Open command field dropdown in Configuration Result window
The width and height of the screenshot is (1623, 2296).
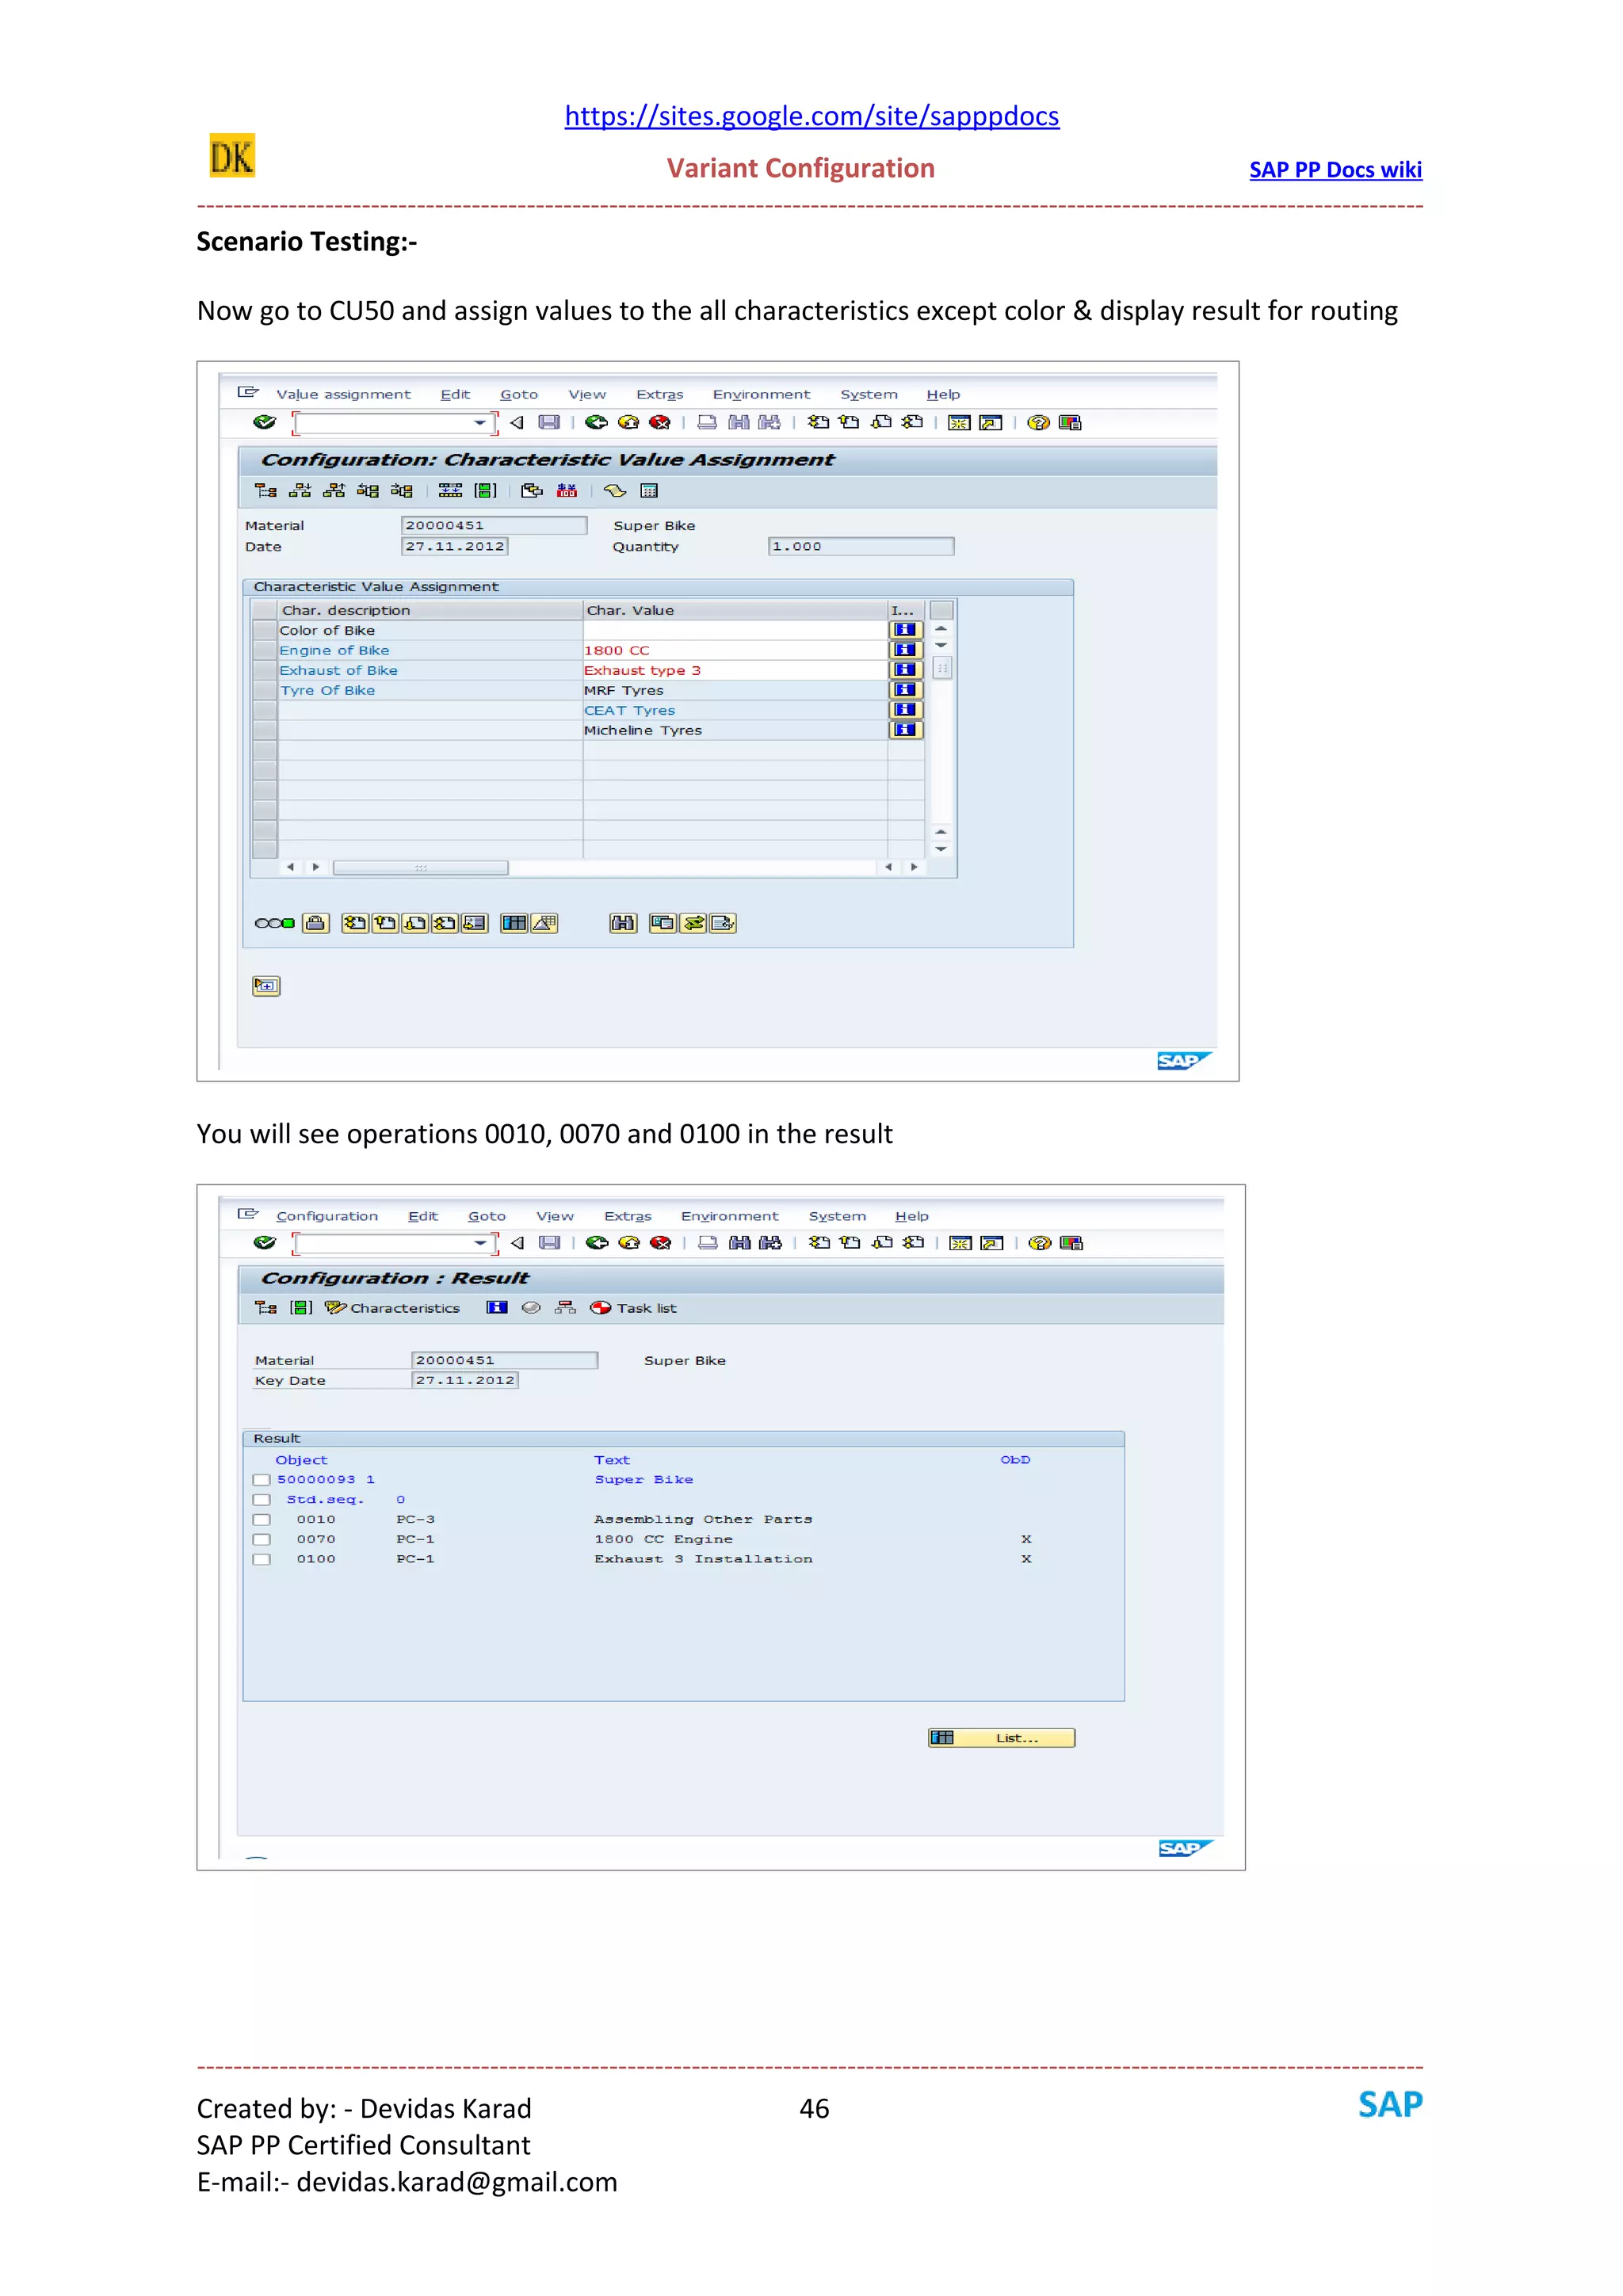(481, 1243)
